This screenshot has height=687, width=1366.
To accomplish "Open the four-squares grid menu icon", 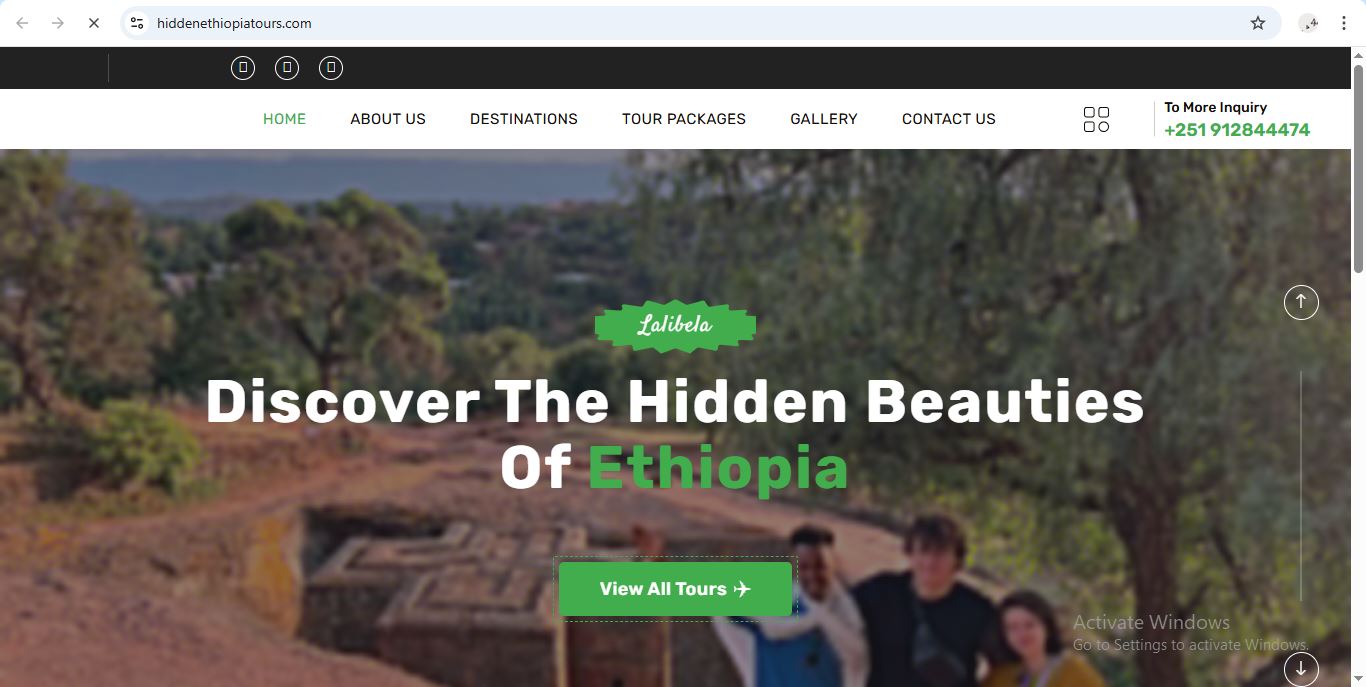I will (x=1096, y=120).
